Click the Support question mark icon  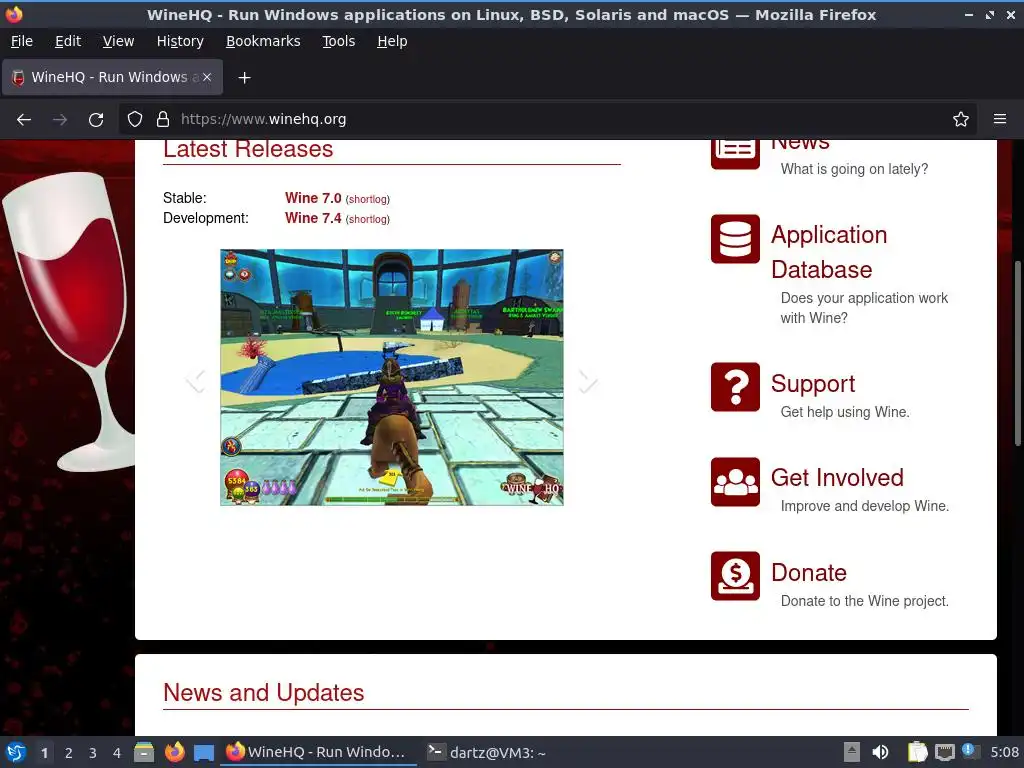735,387
